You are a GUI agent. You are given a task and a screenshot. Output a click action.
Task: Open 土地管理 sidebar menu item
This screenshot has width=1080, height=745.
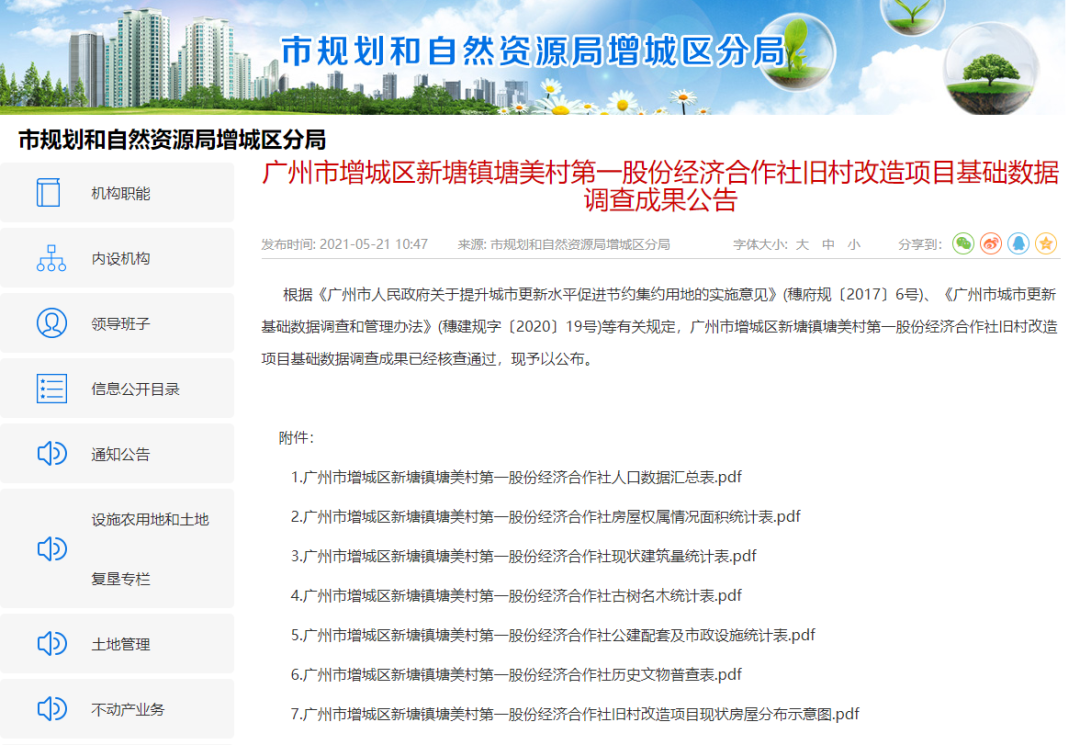pyautogui.click(x=117, y=644)
